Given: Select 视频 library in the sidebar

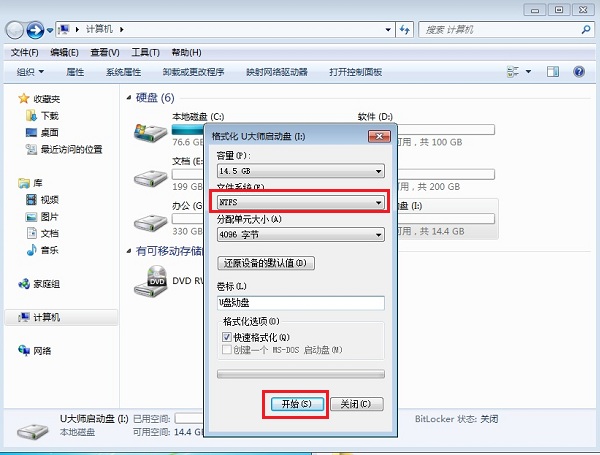Looking at the screenshot, I should 49,200.
